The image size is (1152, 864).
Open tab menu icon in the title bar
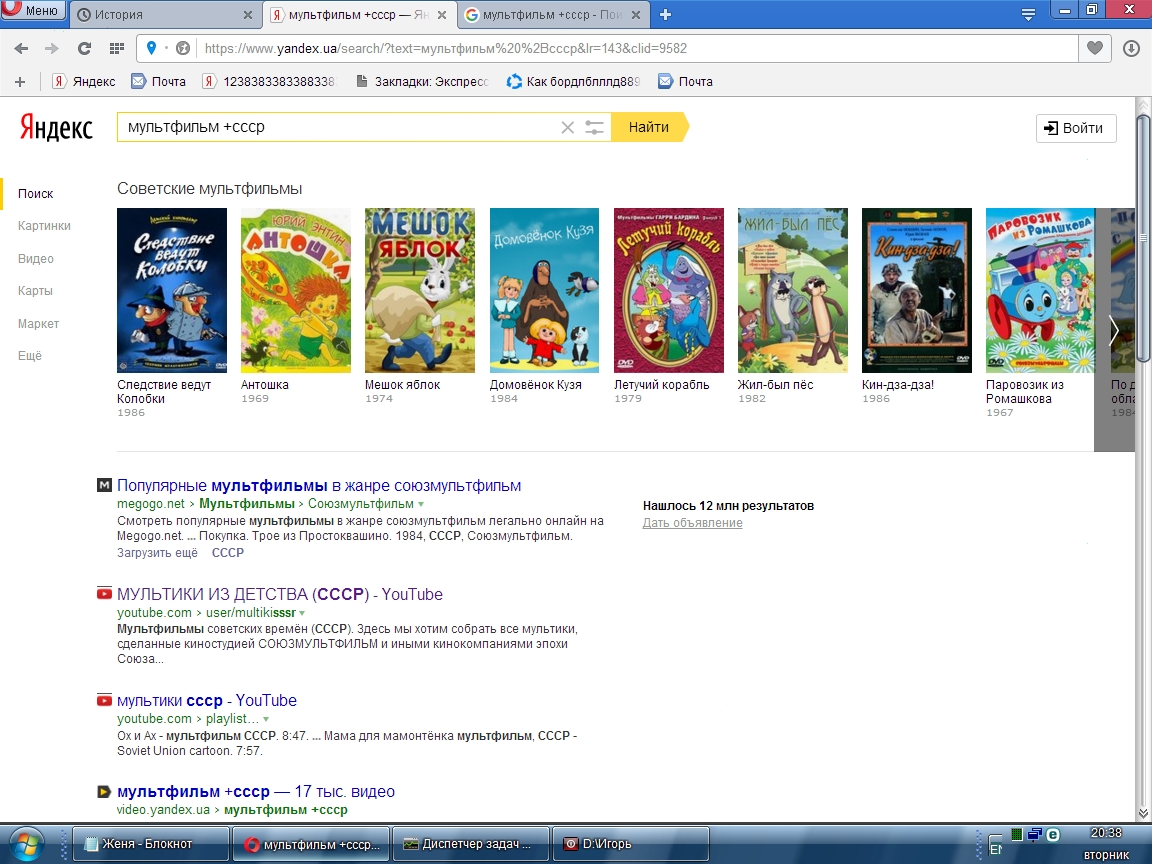(x=1028, y=14)
